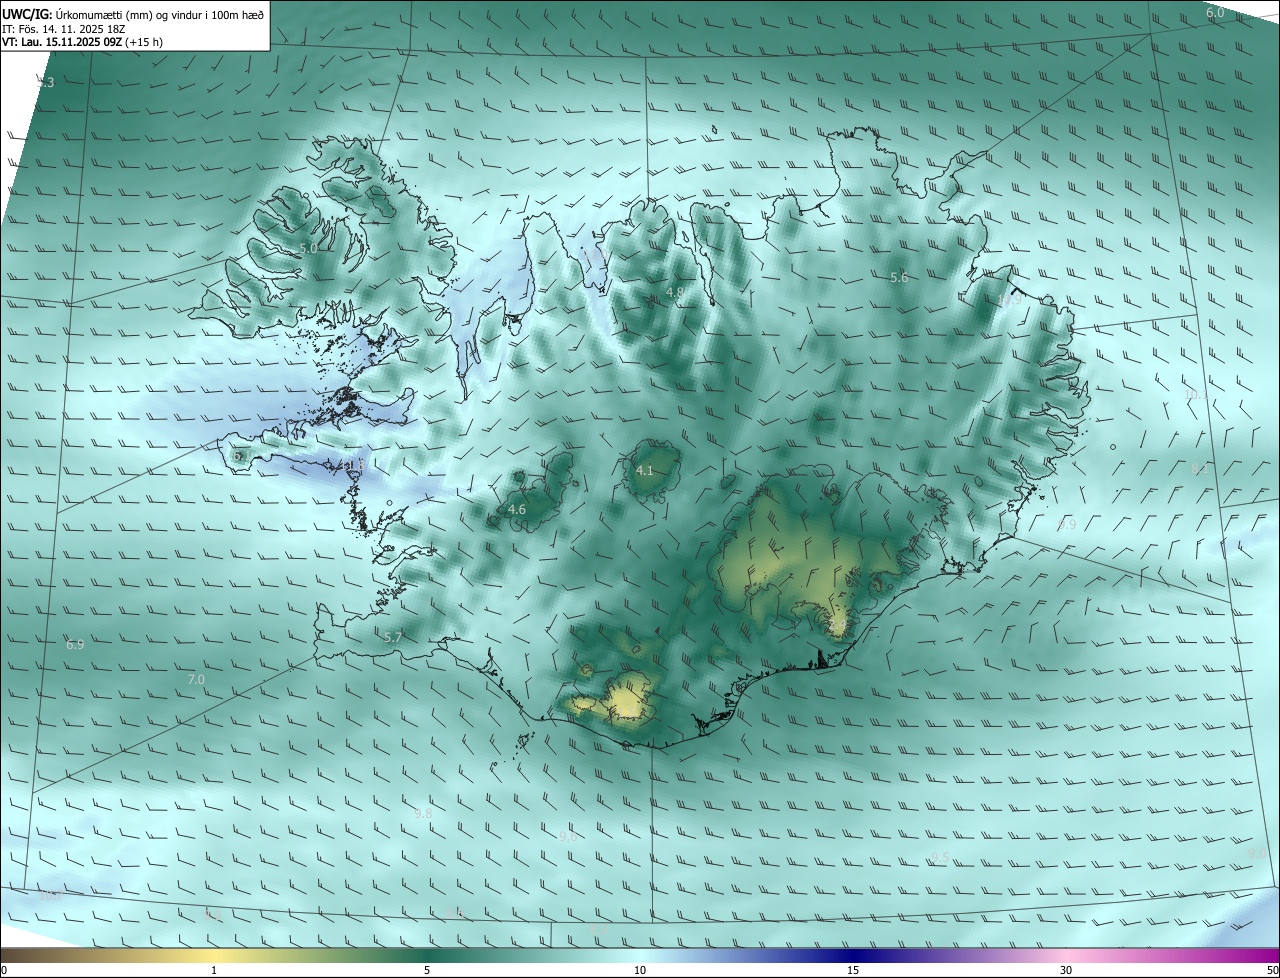The image size is (1280, 978).
Task: Click the 8.9 value off the southeast coast
Action: coord(1067,524)
